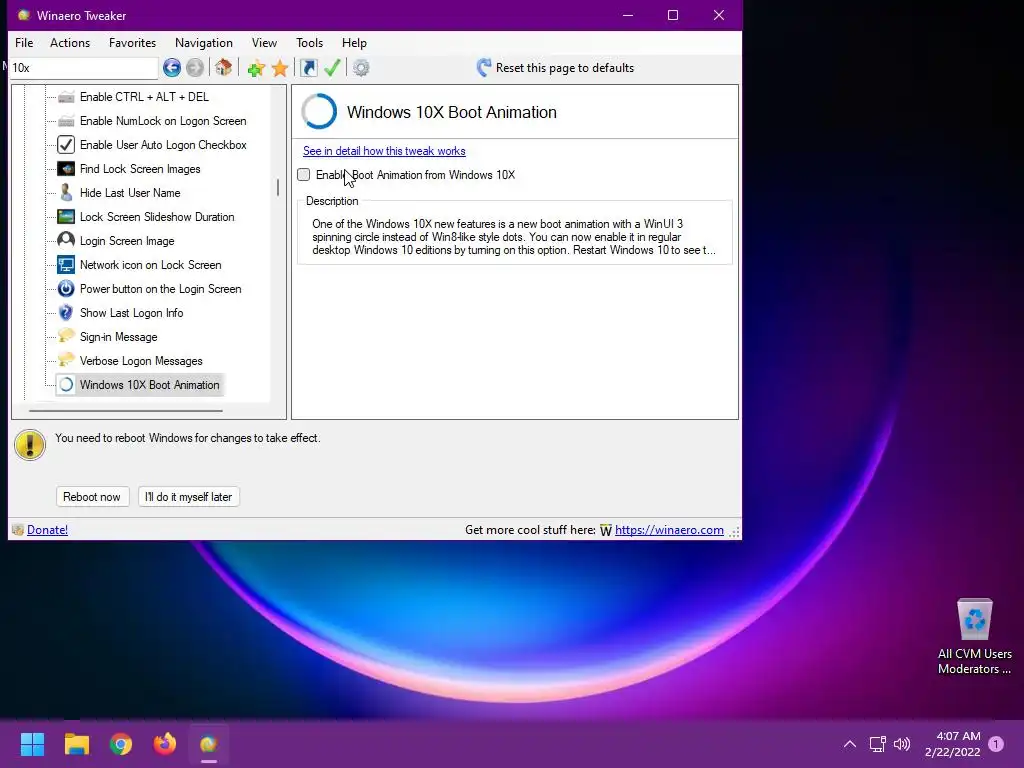Click the Sign-in Message icon
This screenshot has height=768, width=1024.
(66, 336)
